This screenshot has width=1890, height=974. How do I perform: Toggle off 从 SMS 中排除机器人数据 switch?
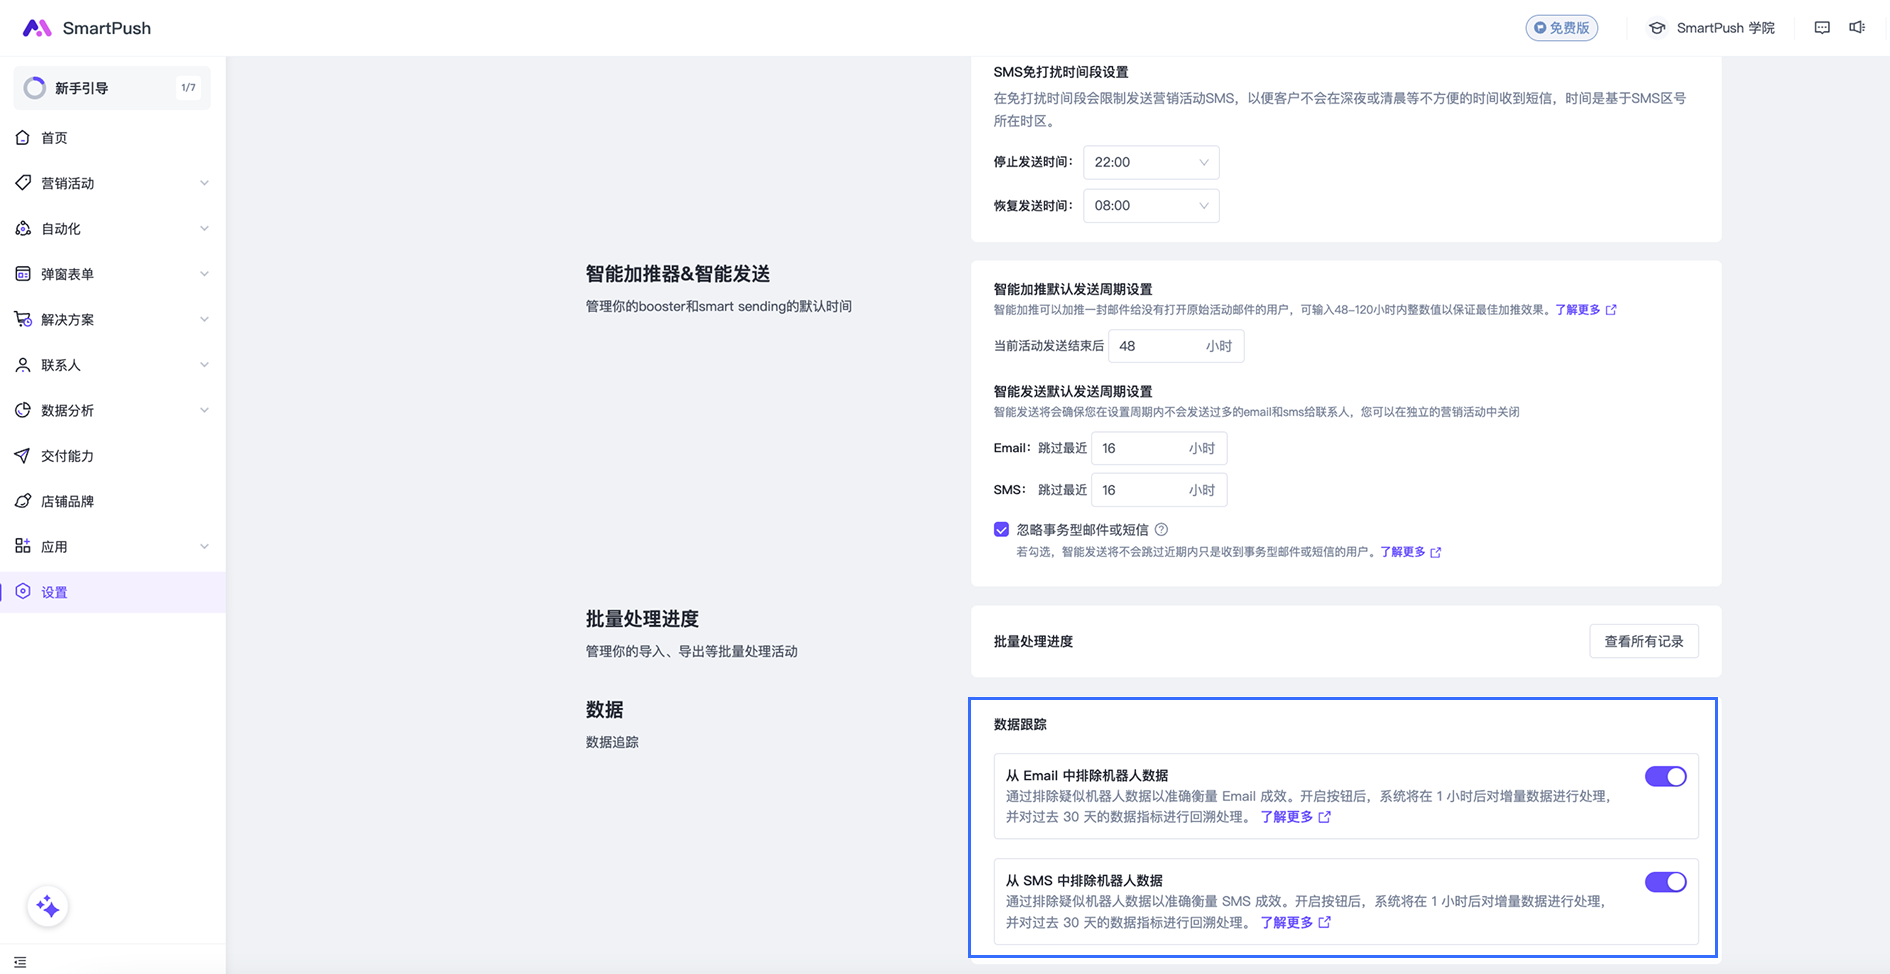(1665, 882)
